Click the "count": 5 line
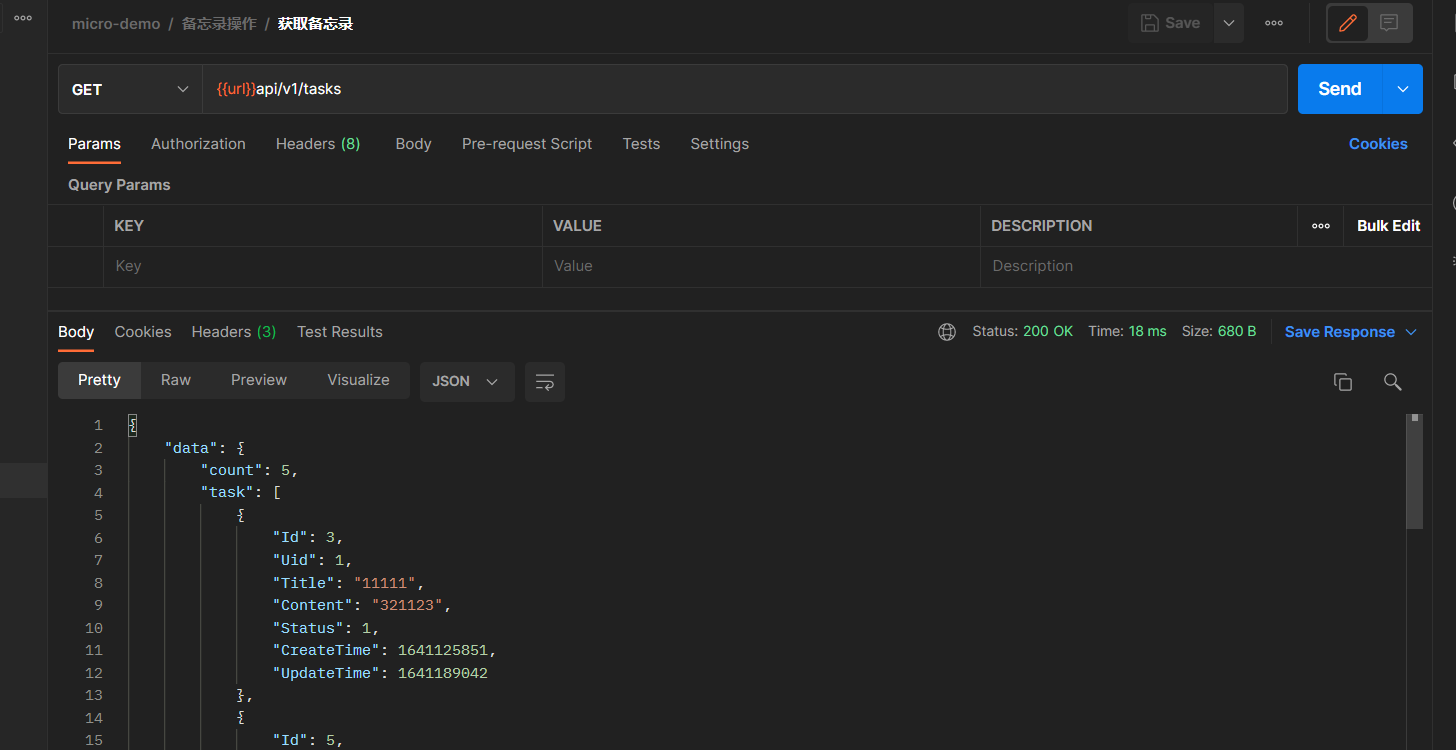The width and height of the screenshot is (1456, 750). point(250,471)
